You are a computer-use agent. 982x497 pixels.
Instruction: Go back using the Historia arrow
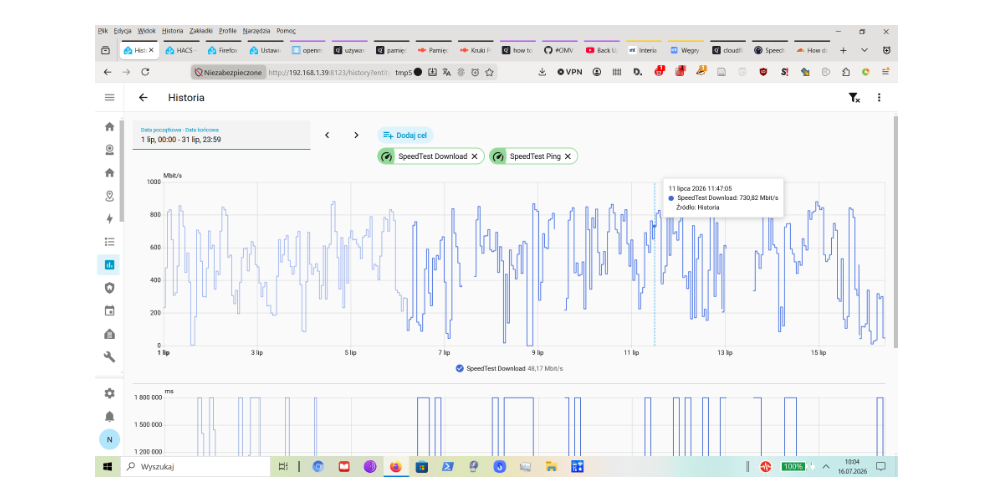coord(143,98)
